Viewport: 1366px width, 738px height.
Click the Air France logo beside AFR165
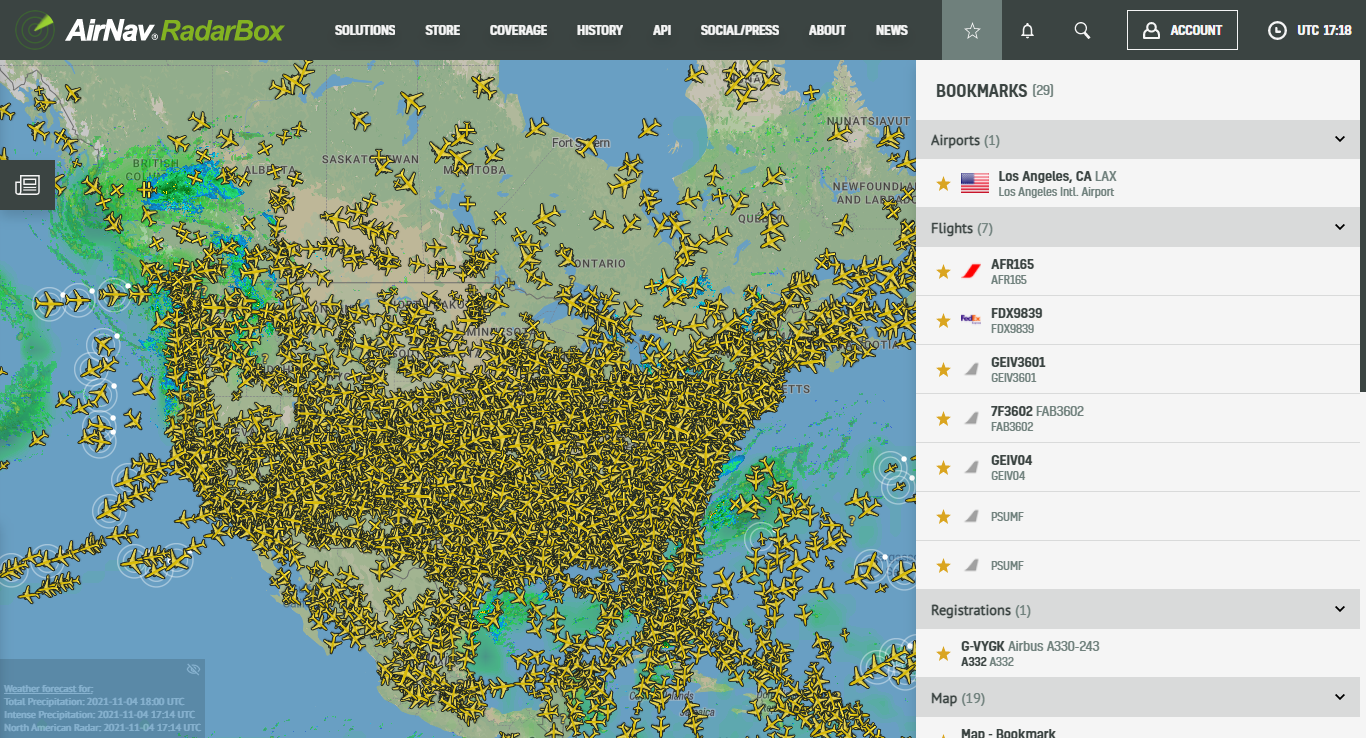(971, 271)
